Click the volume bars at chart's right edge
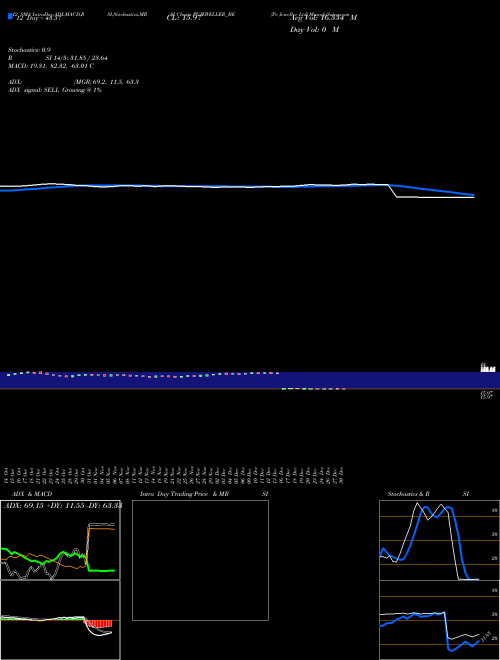This screenshot has height=660, width=500. 488,369
